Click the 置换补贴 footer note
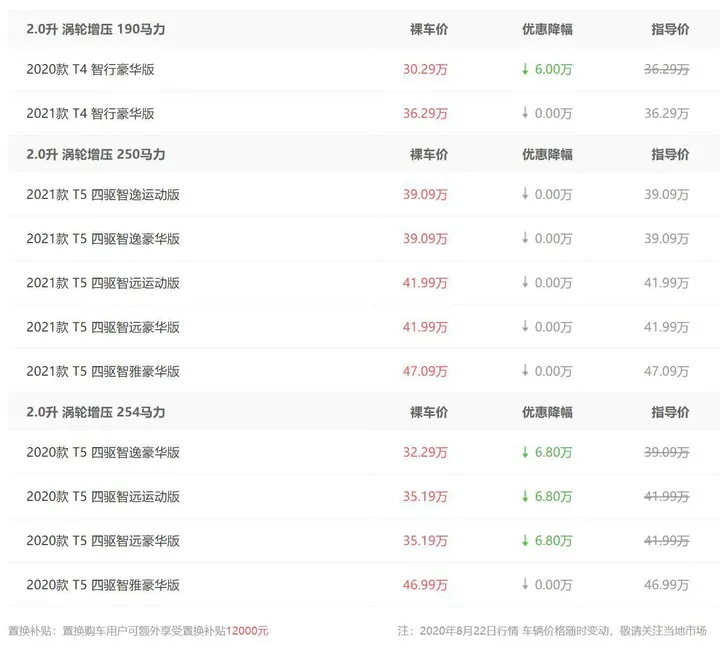Screen dimensions: 720x655 click(138, 631)
